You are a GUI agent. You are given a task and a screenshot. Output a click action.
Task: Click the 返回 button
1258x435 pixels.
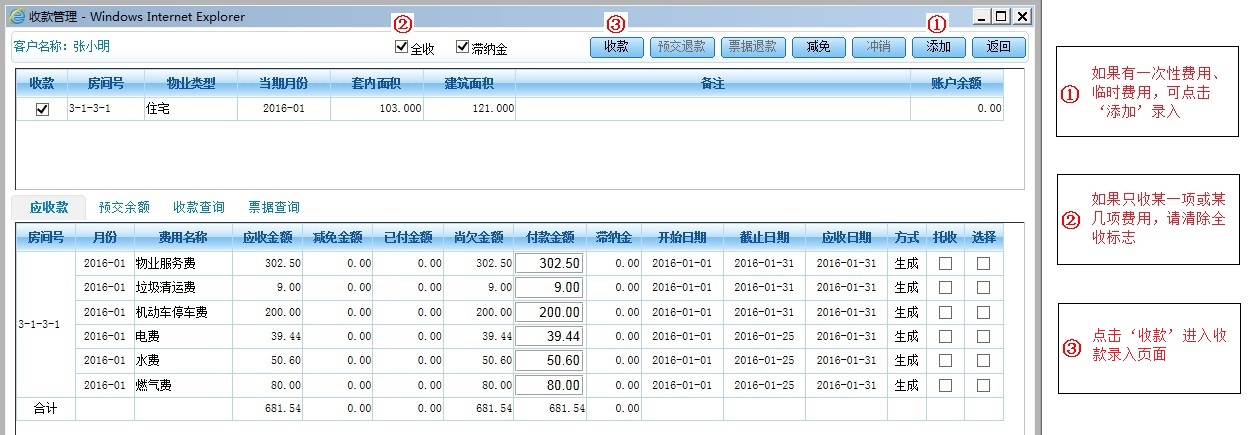(x=998, y=47)
